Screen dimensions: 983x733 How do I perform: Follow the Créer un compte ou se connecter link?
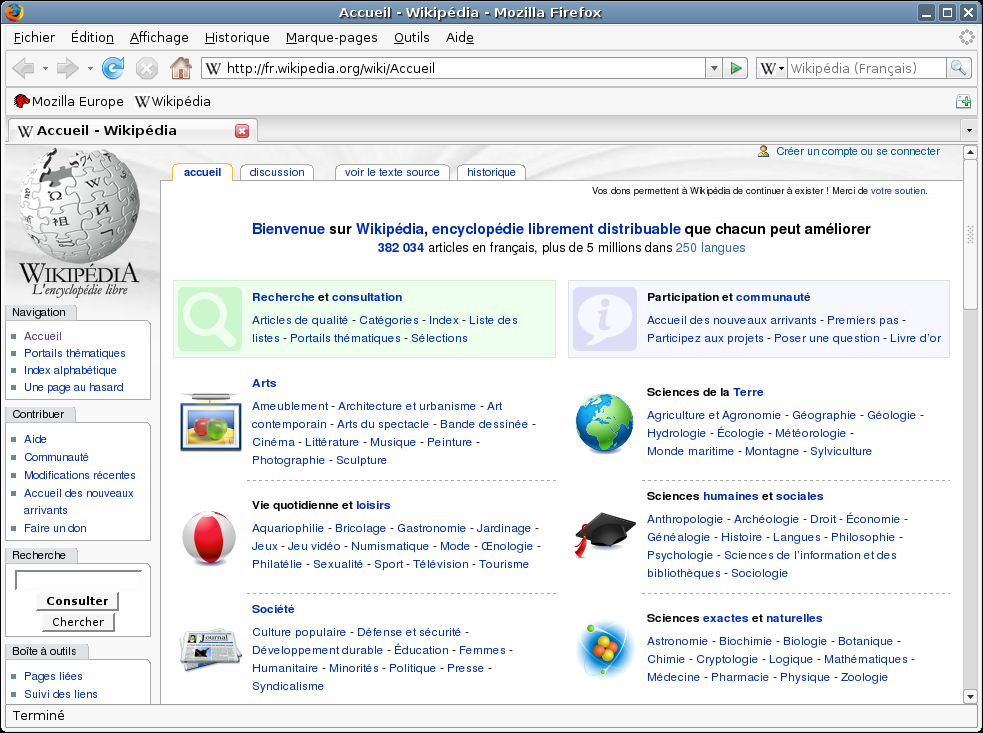[x=858, y=151]
